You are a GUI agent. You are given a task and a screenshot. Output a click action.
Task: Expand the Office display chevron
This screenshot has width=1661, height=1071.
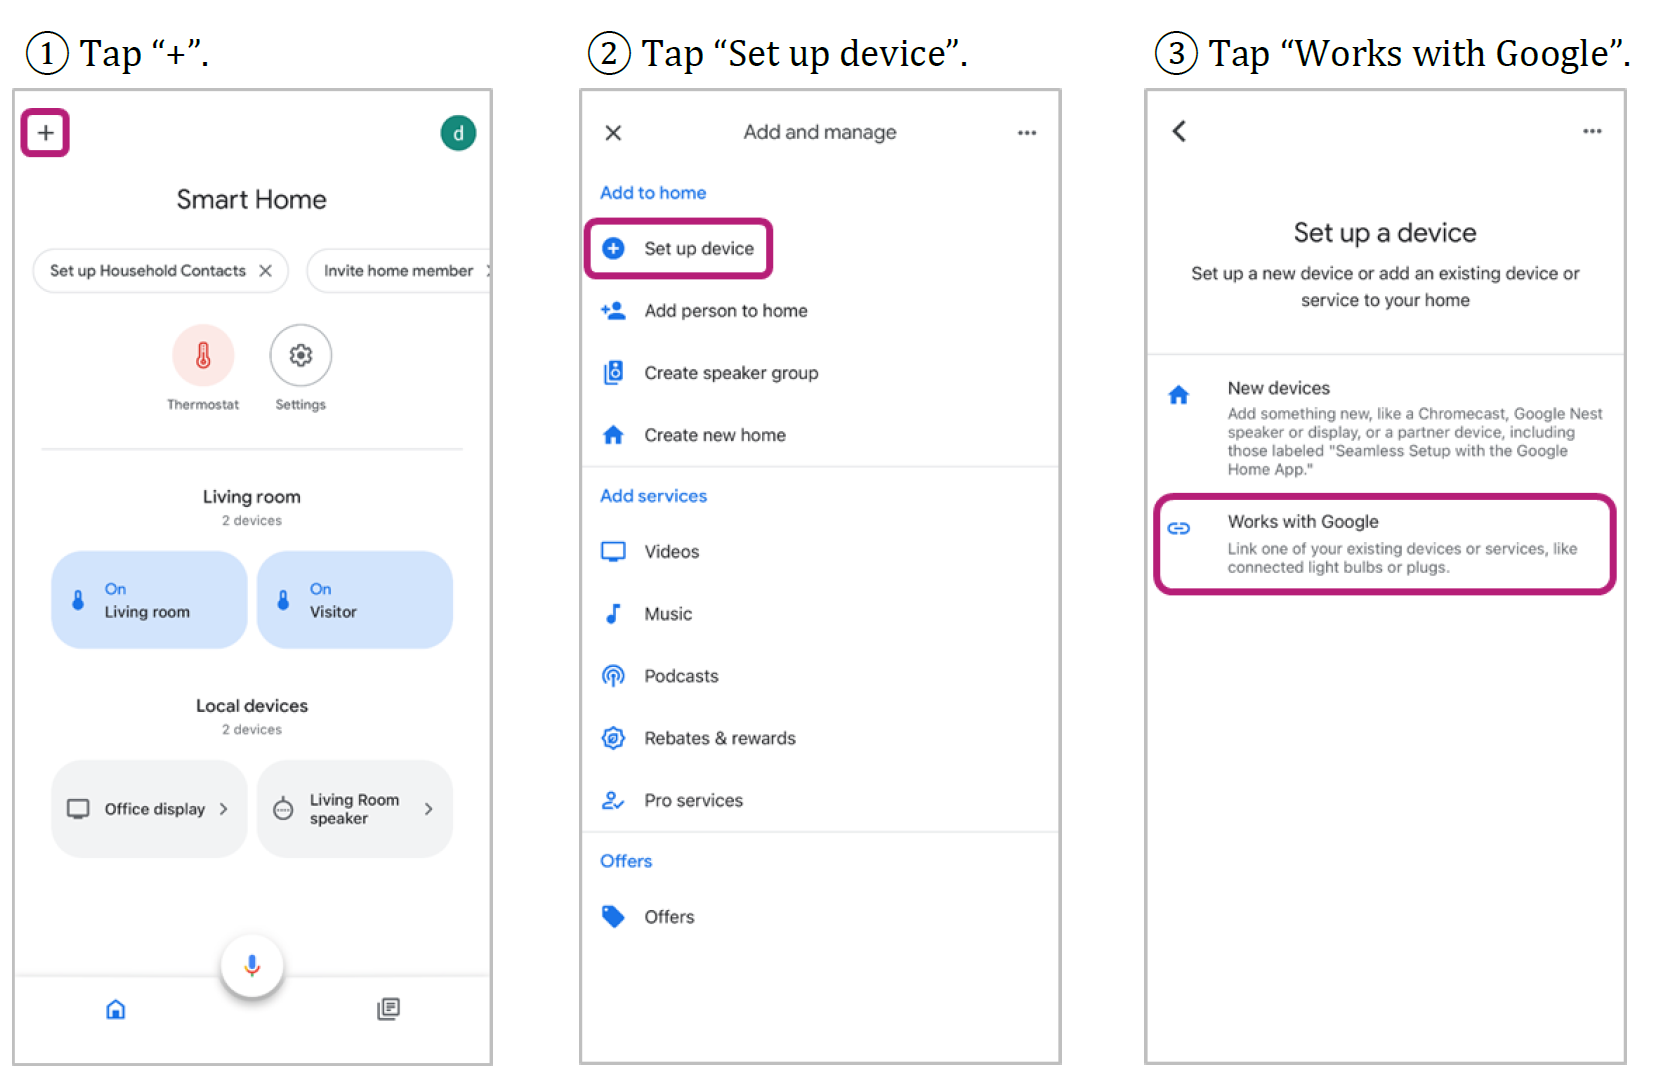pos(224,809)
